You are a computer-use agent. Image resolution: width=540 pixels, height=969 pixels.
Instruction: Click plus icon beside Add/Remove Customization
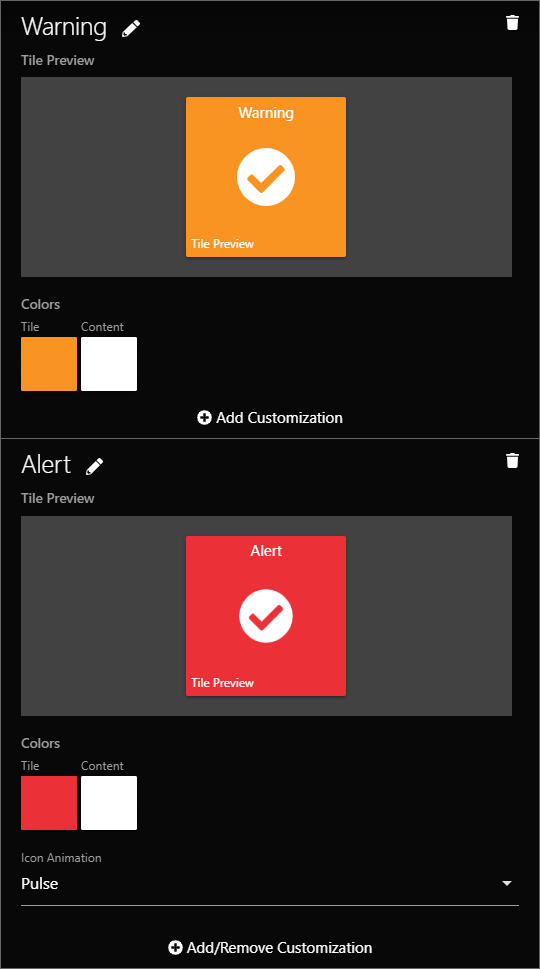(x=175, y=947)
